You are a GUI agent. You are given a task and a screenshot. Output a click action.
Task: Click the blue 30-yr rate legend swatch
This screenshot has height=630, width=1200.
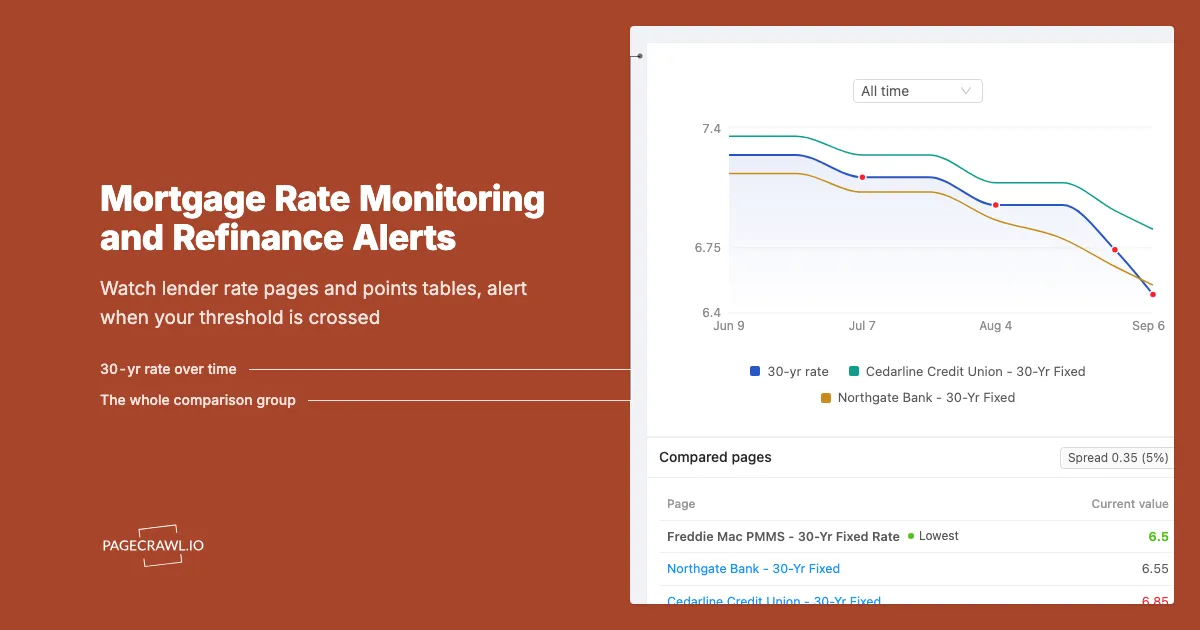point(755,371)
